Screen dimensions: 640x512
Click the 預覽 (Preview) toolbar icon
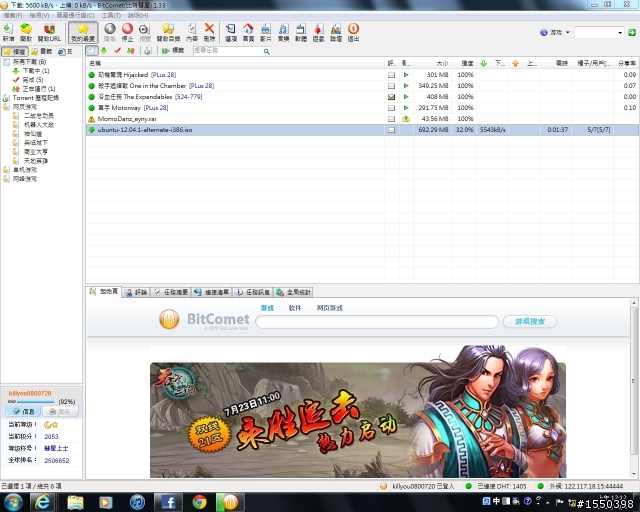[145, 32]
